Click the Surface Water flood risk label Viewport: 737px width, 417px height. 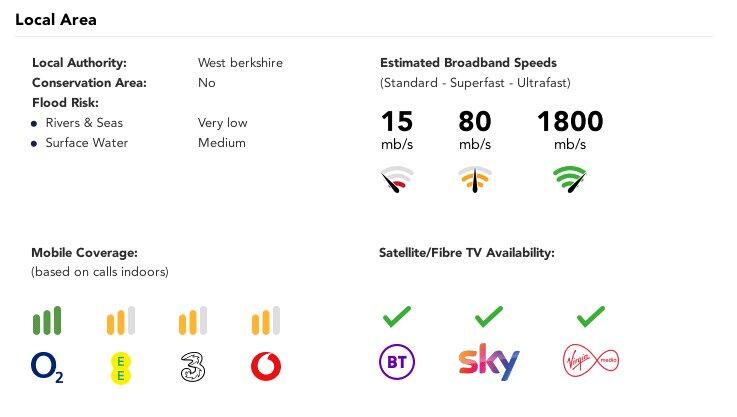(87, 143)
